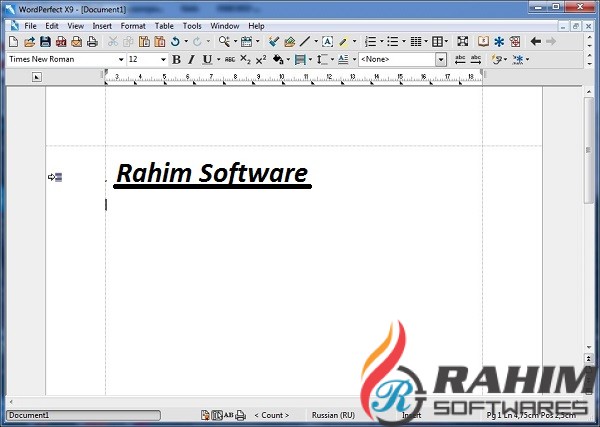Viewport: 600px width, 427px height.
Task: Open the Help menu
Action: click(256, 26)
